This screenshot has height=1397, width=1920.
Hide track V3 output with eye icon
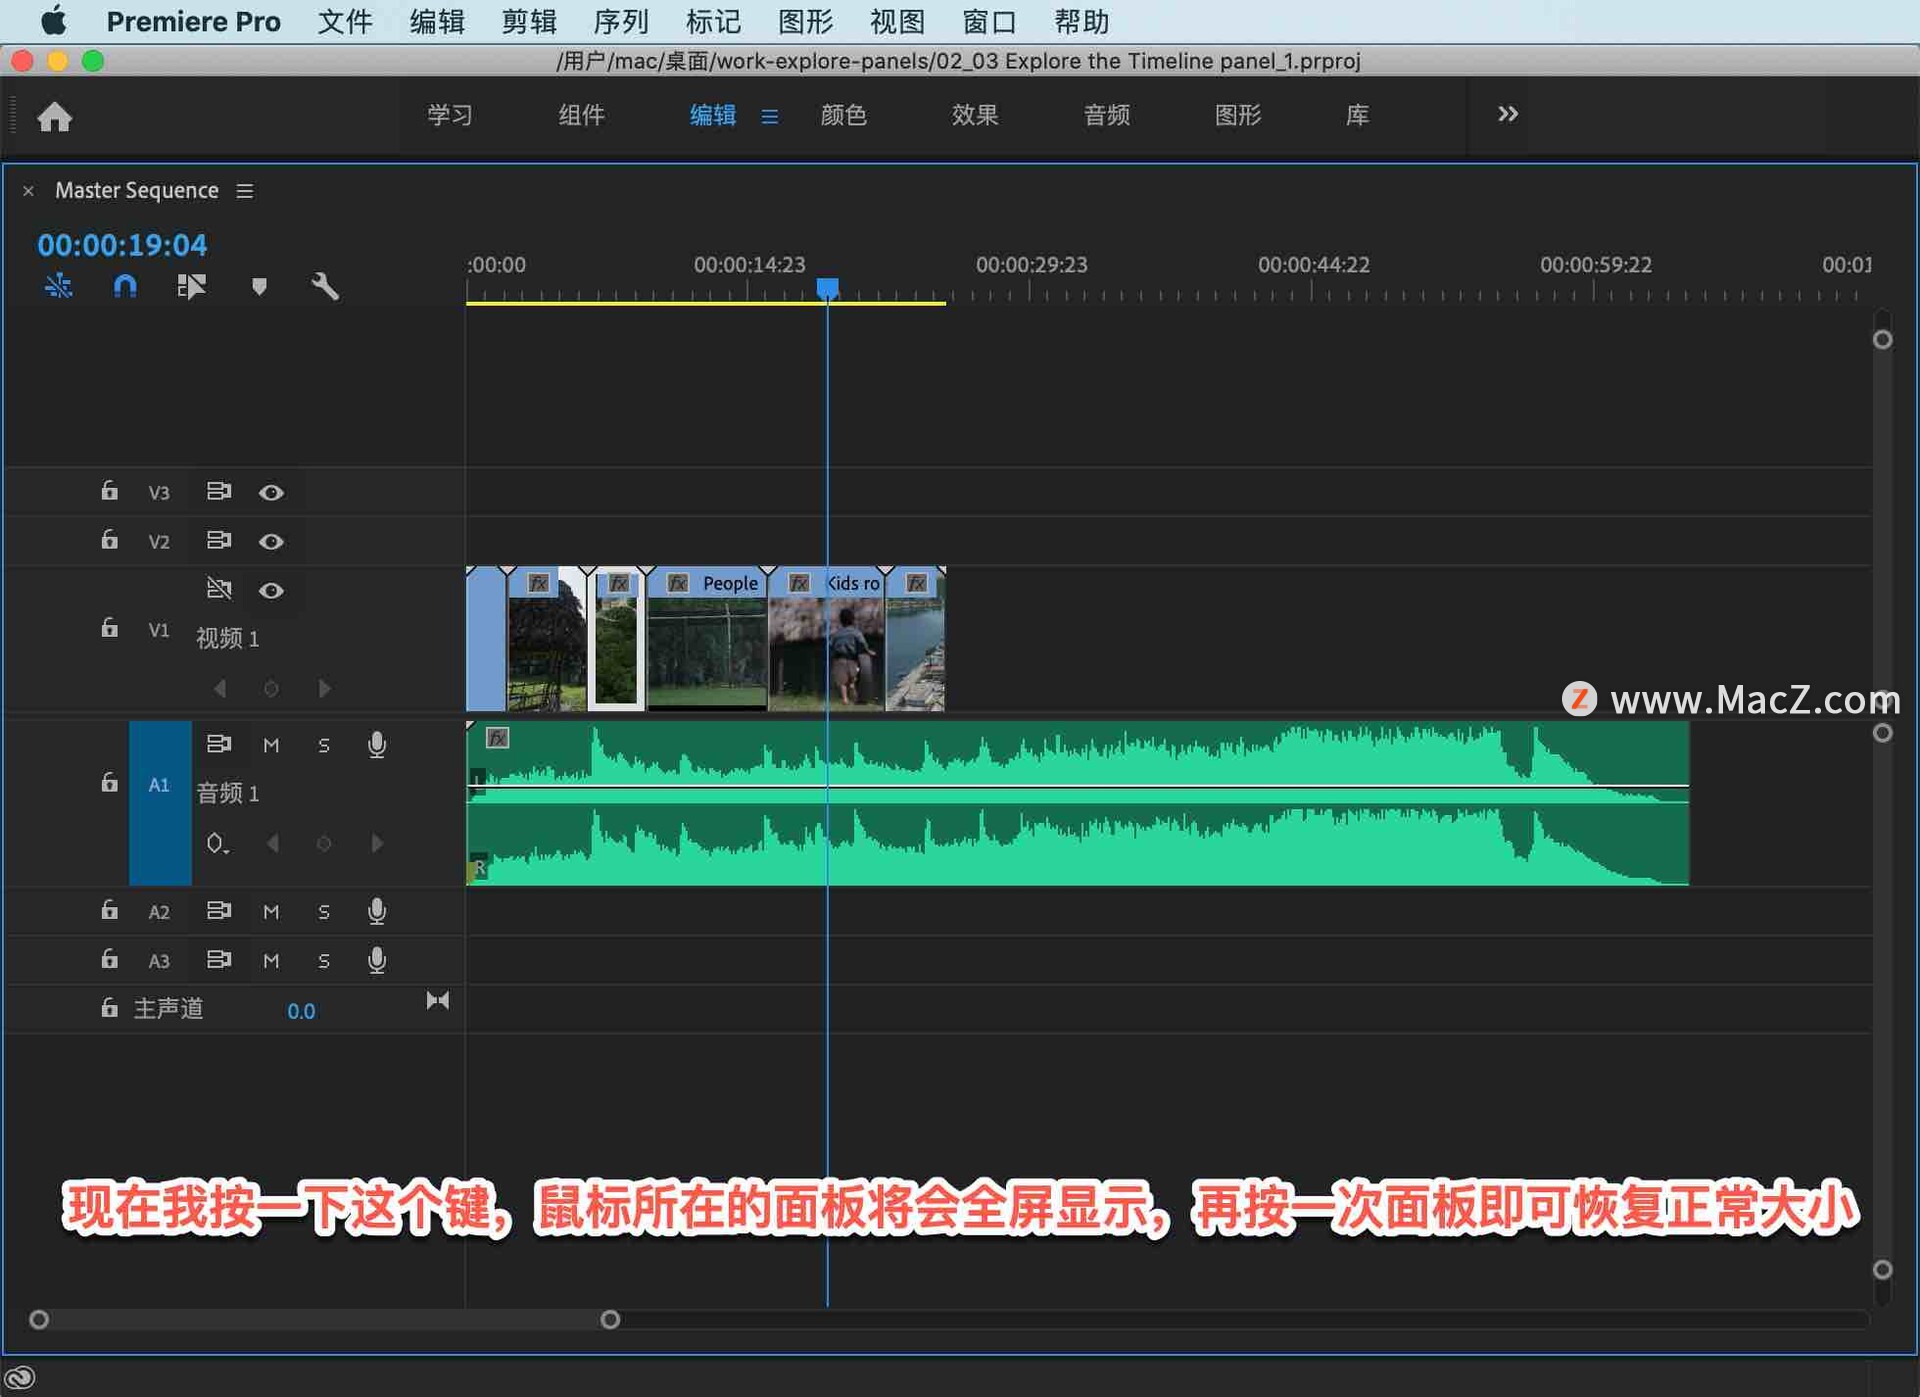click(271, 492)
